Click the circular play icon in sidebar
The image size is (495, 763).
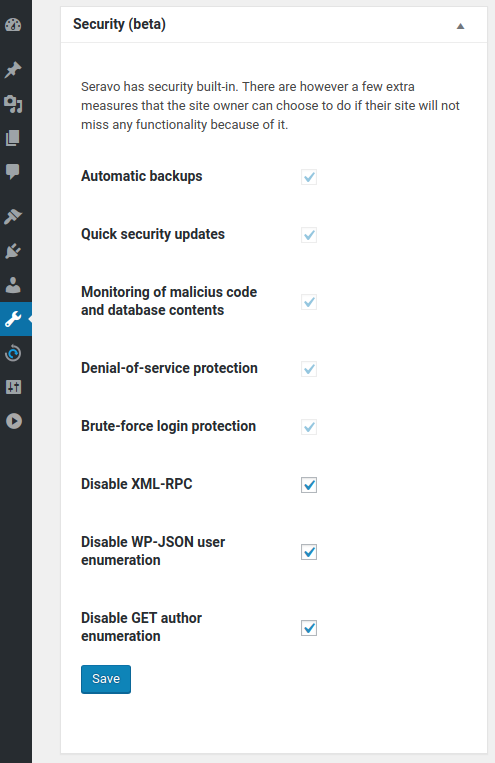pyautogui.click(x=14, y=421)
